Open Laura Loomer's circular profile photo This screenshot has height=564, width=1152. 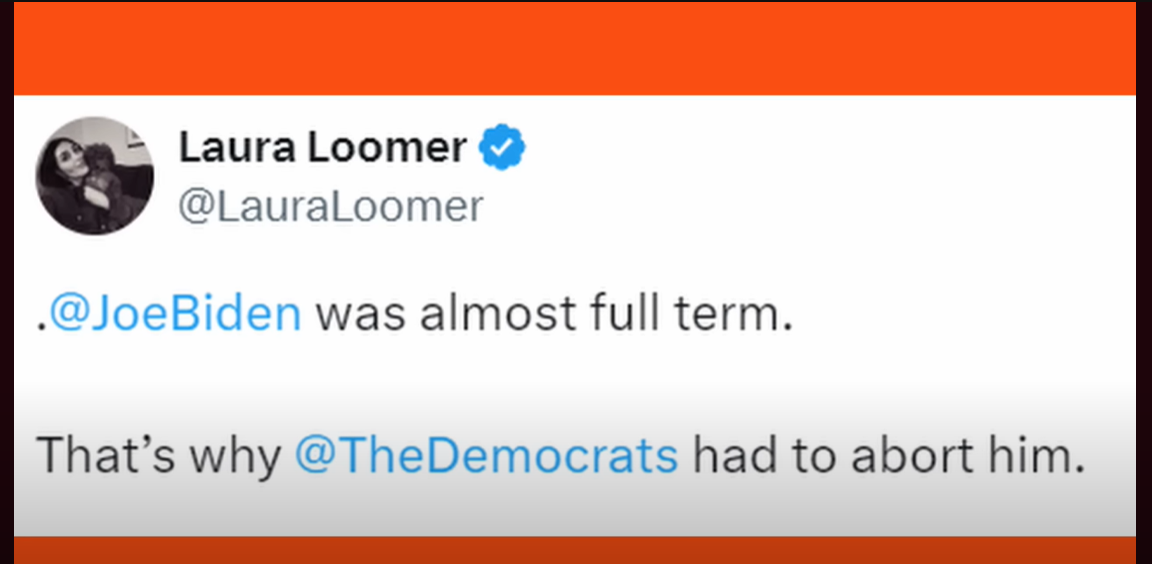[x=94, y=176]
